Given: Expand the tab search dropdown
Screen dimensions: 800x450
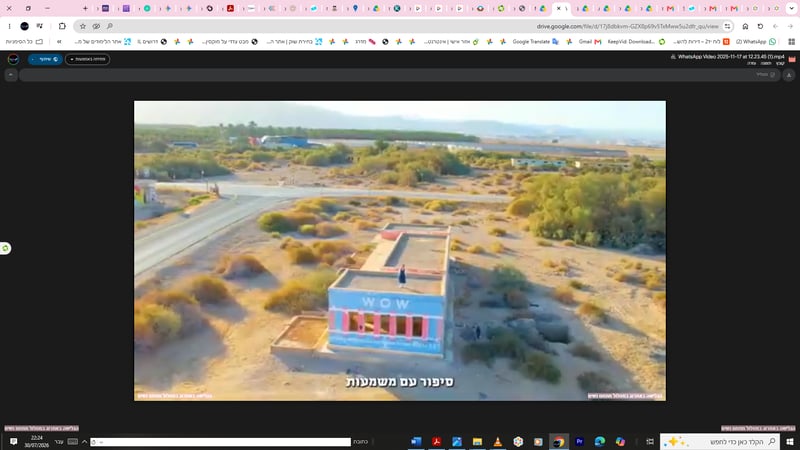Looking at the screenshot, I should [x=791, y=8].
